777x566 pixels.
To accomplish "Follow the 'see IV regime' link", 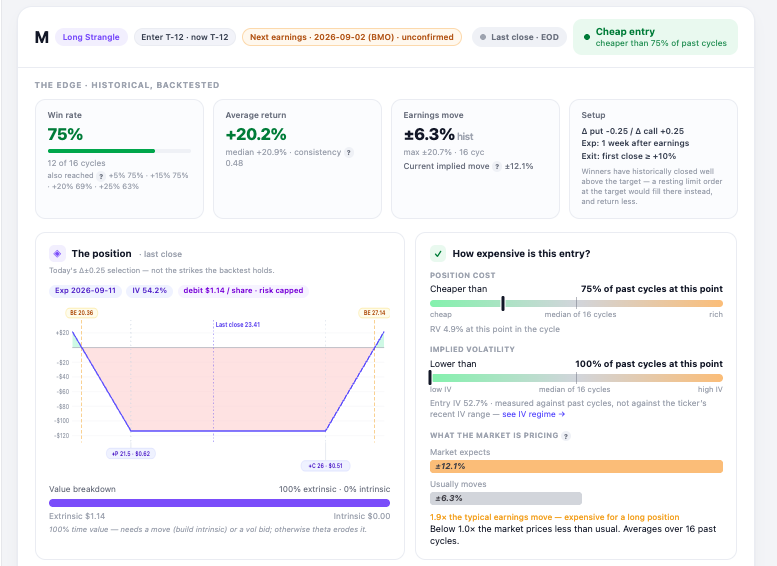I will click(x=534, y=414).
